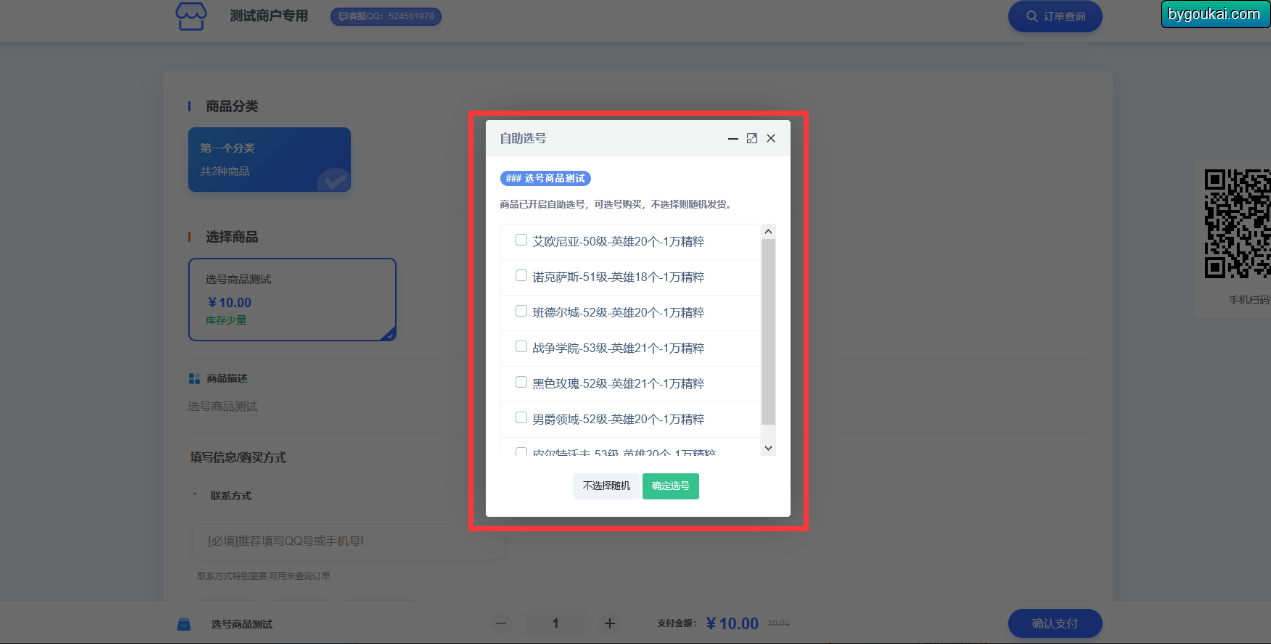Screen dimensions: 1271x644
Task: Select 第一个分类 category card
Action: [x=269, y=159]
